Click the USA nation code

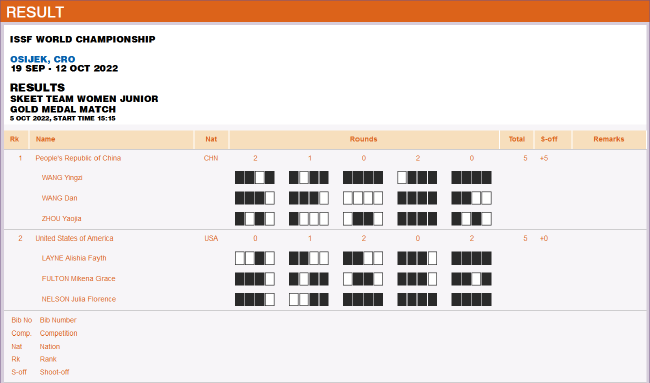tap(211, 238)
